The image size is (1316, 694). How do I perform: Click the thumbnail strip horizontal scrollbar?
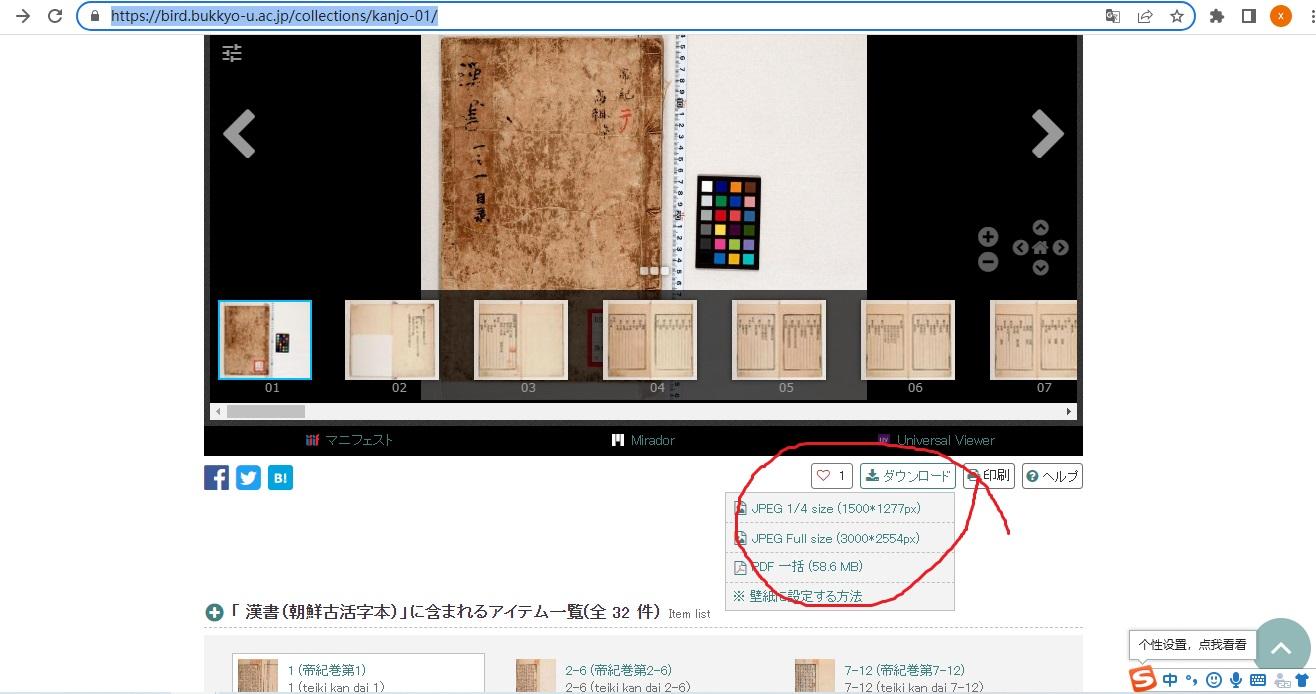[x=640, y=411]
